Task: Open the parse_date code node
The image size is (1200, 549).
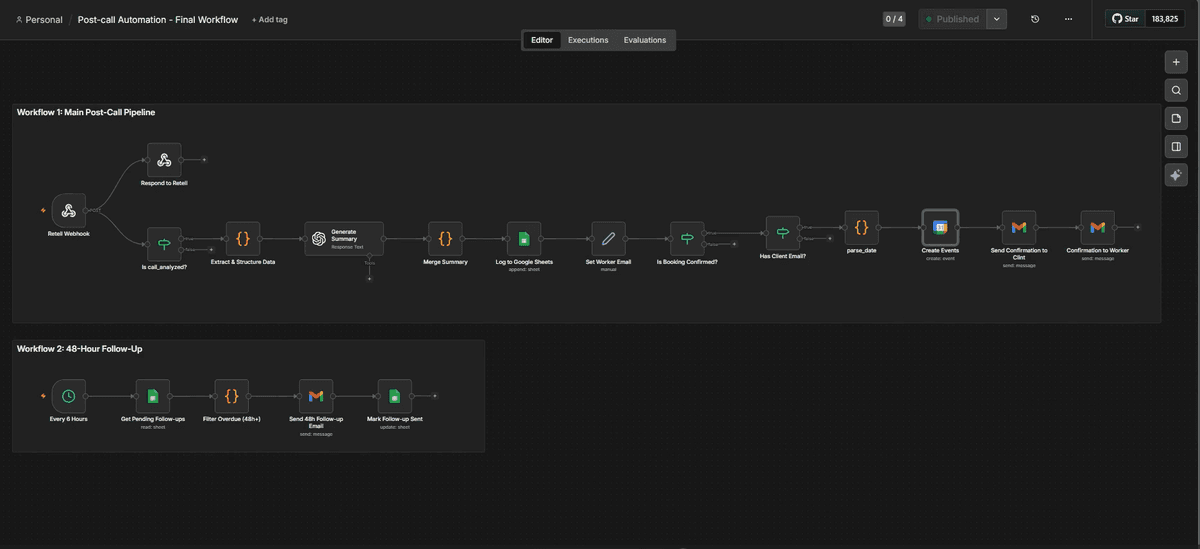Action: tap(861, 227)
